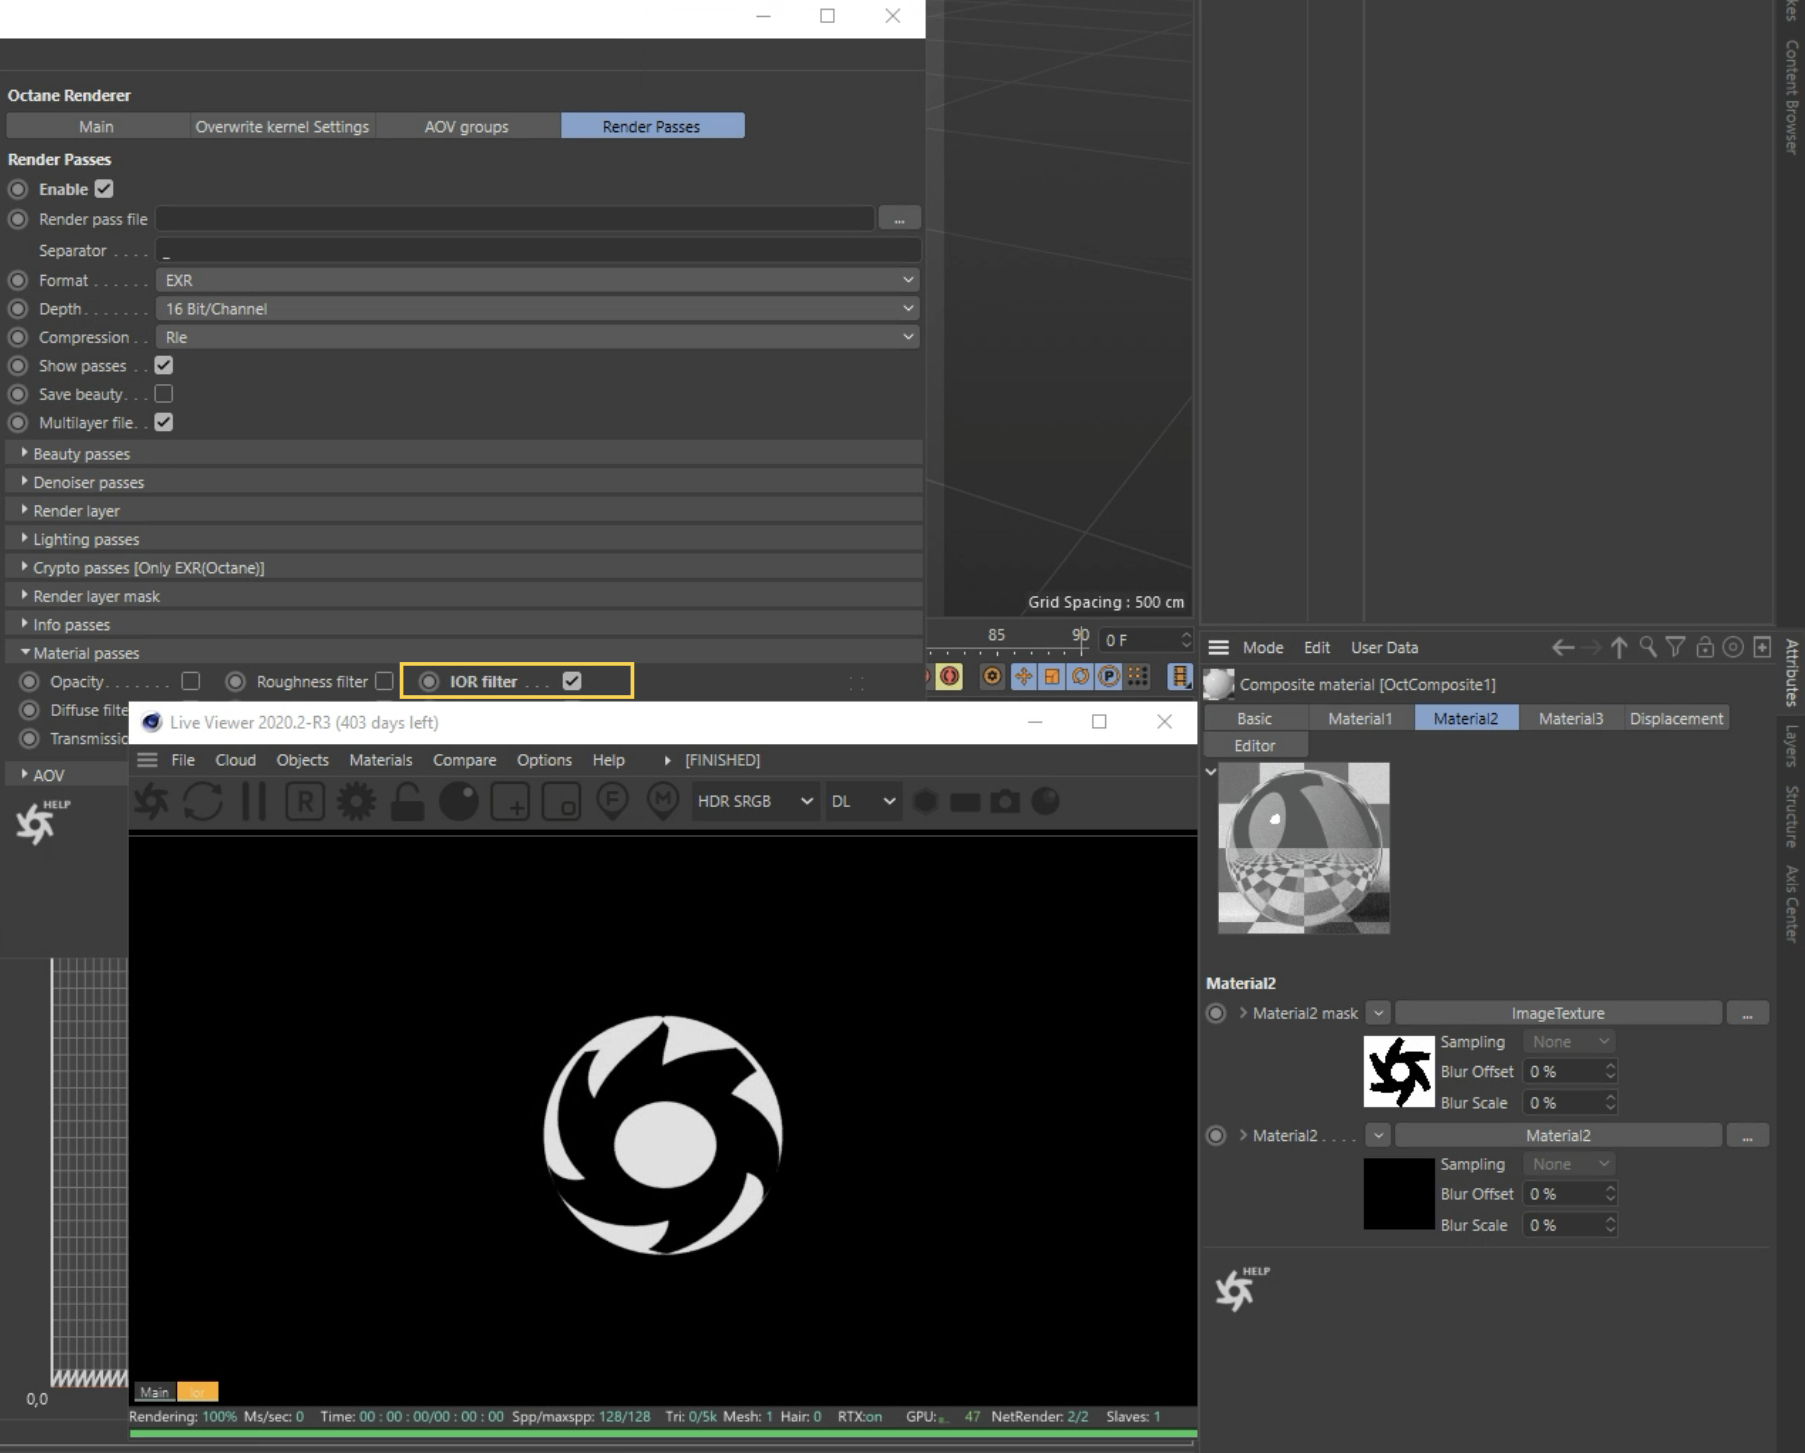1805x1453 pixels.
Task: Check the Opacity material pass checkbox
Action: point(191,681)
